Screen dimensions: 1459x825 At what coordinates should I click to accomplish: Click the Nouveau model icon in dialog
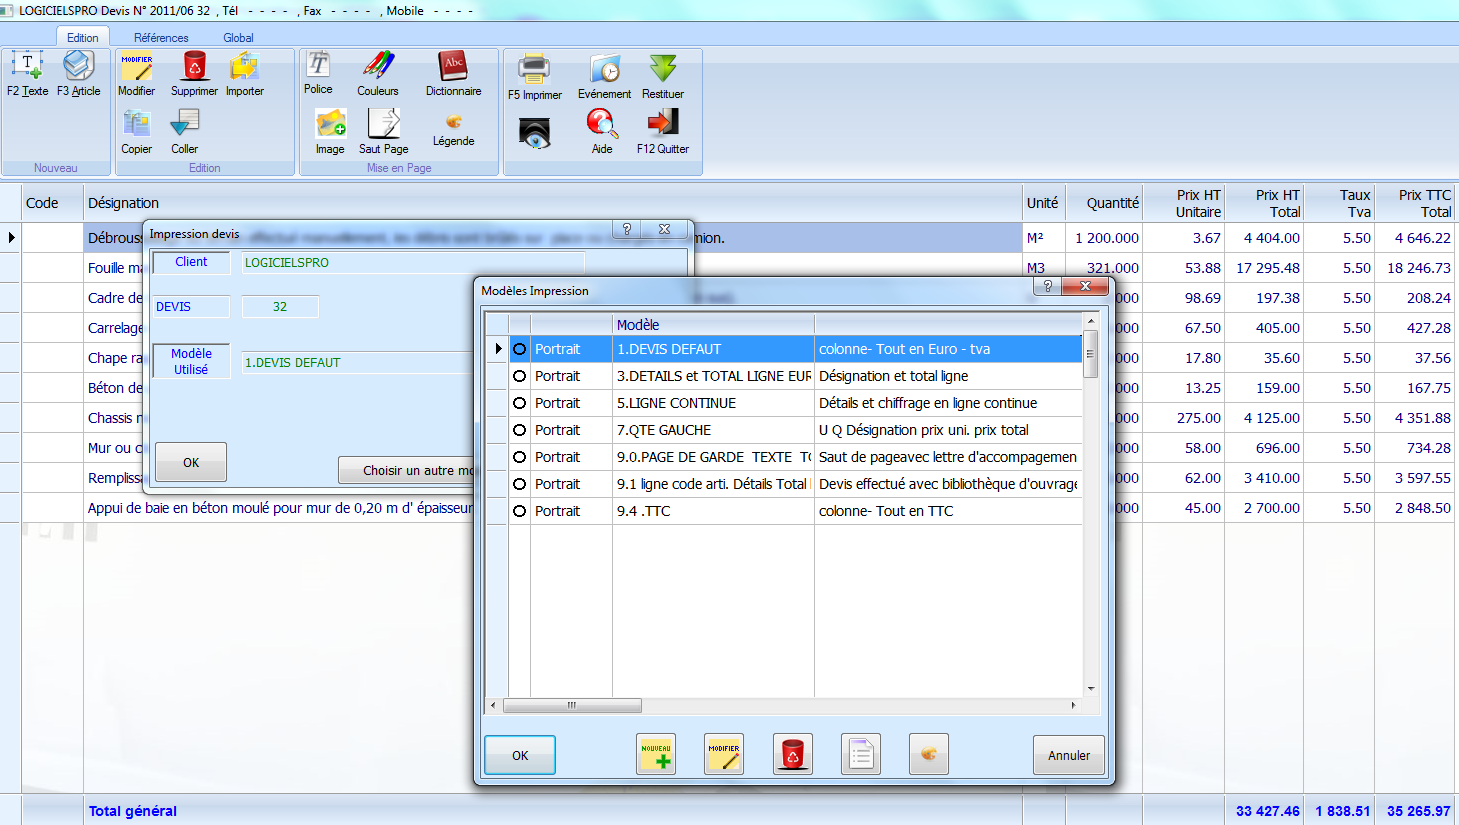tap(656, 755)
